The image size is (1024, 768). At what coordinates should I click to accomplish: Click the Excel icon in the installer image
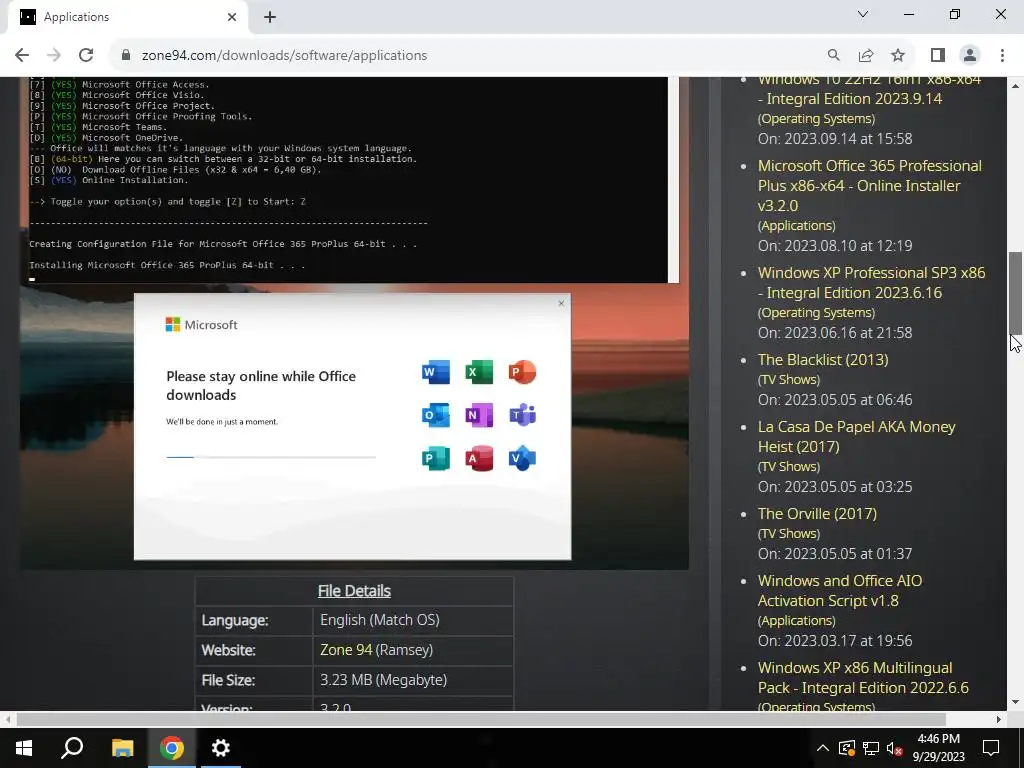click(479, 372)
